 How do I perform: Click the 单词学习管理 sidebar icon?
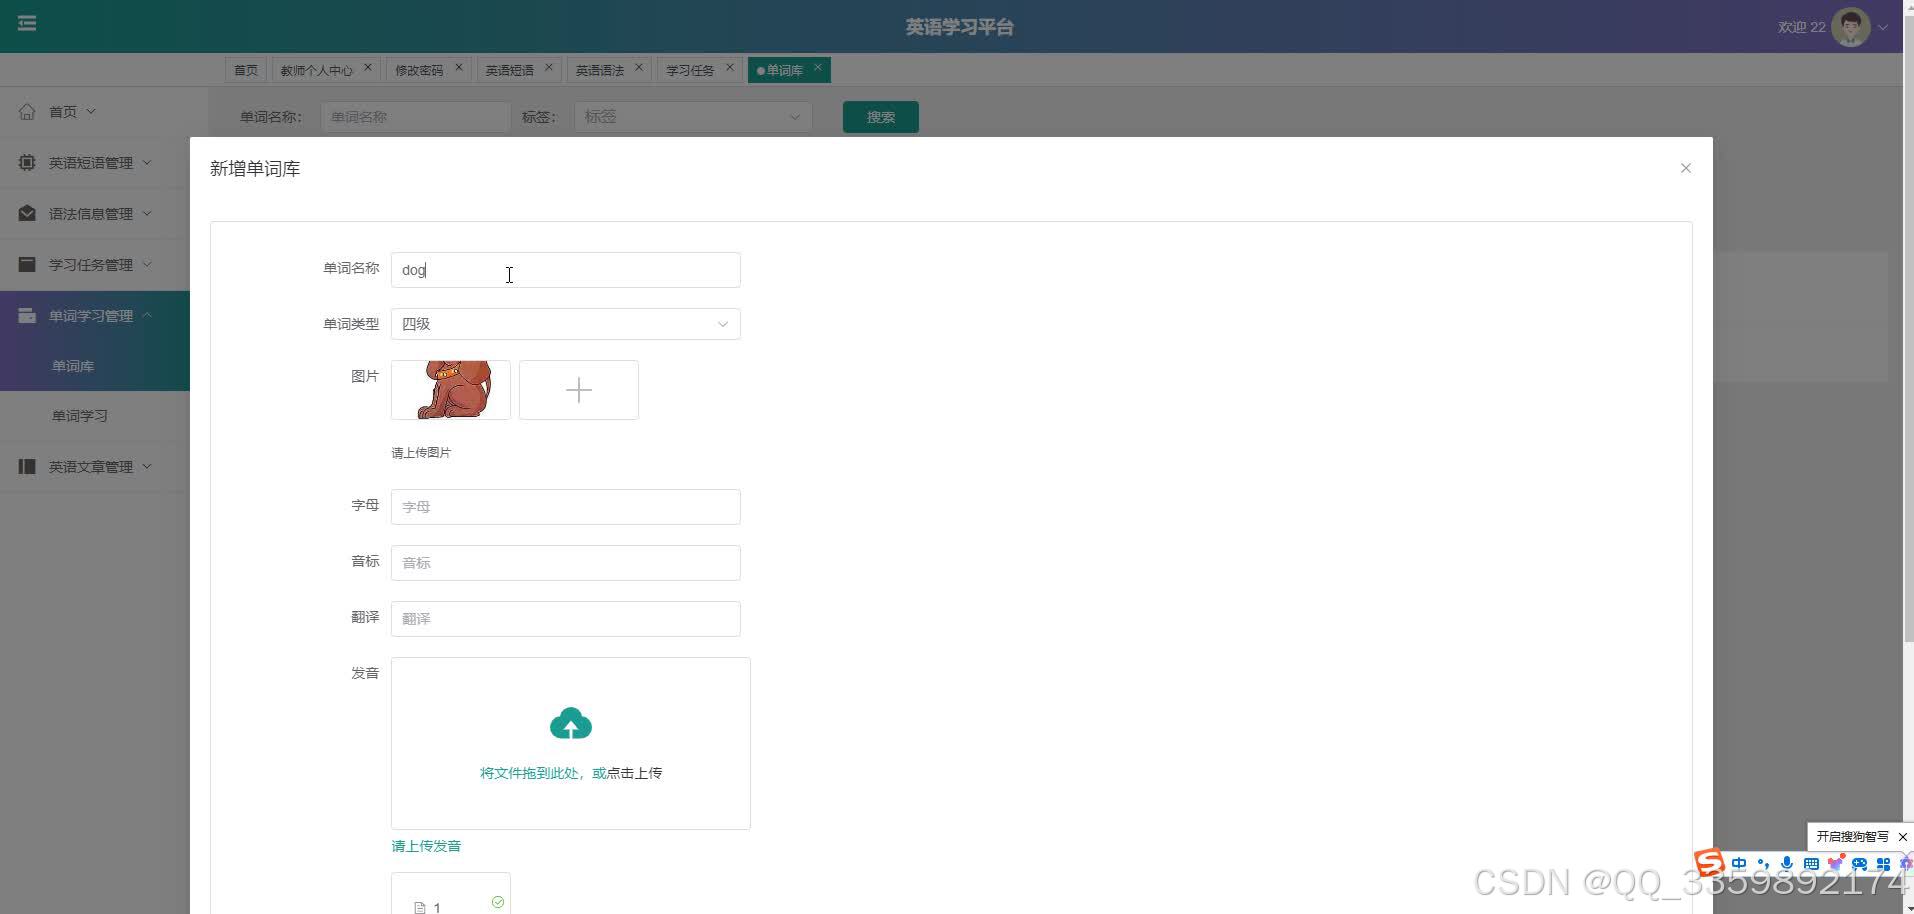click(27, 315)
